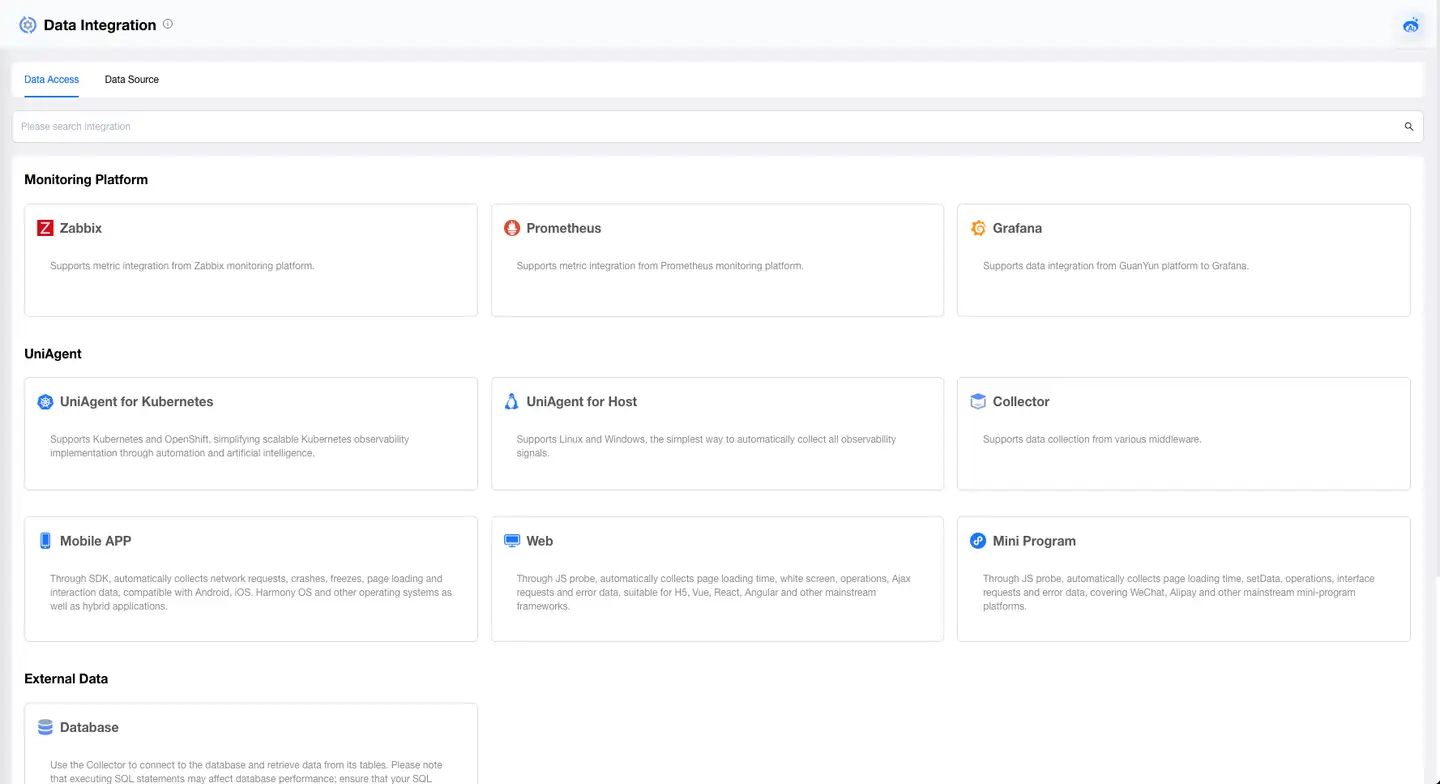Click the Web monitor icon

point(512,541)
